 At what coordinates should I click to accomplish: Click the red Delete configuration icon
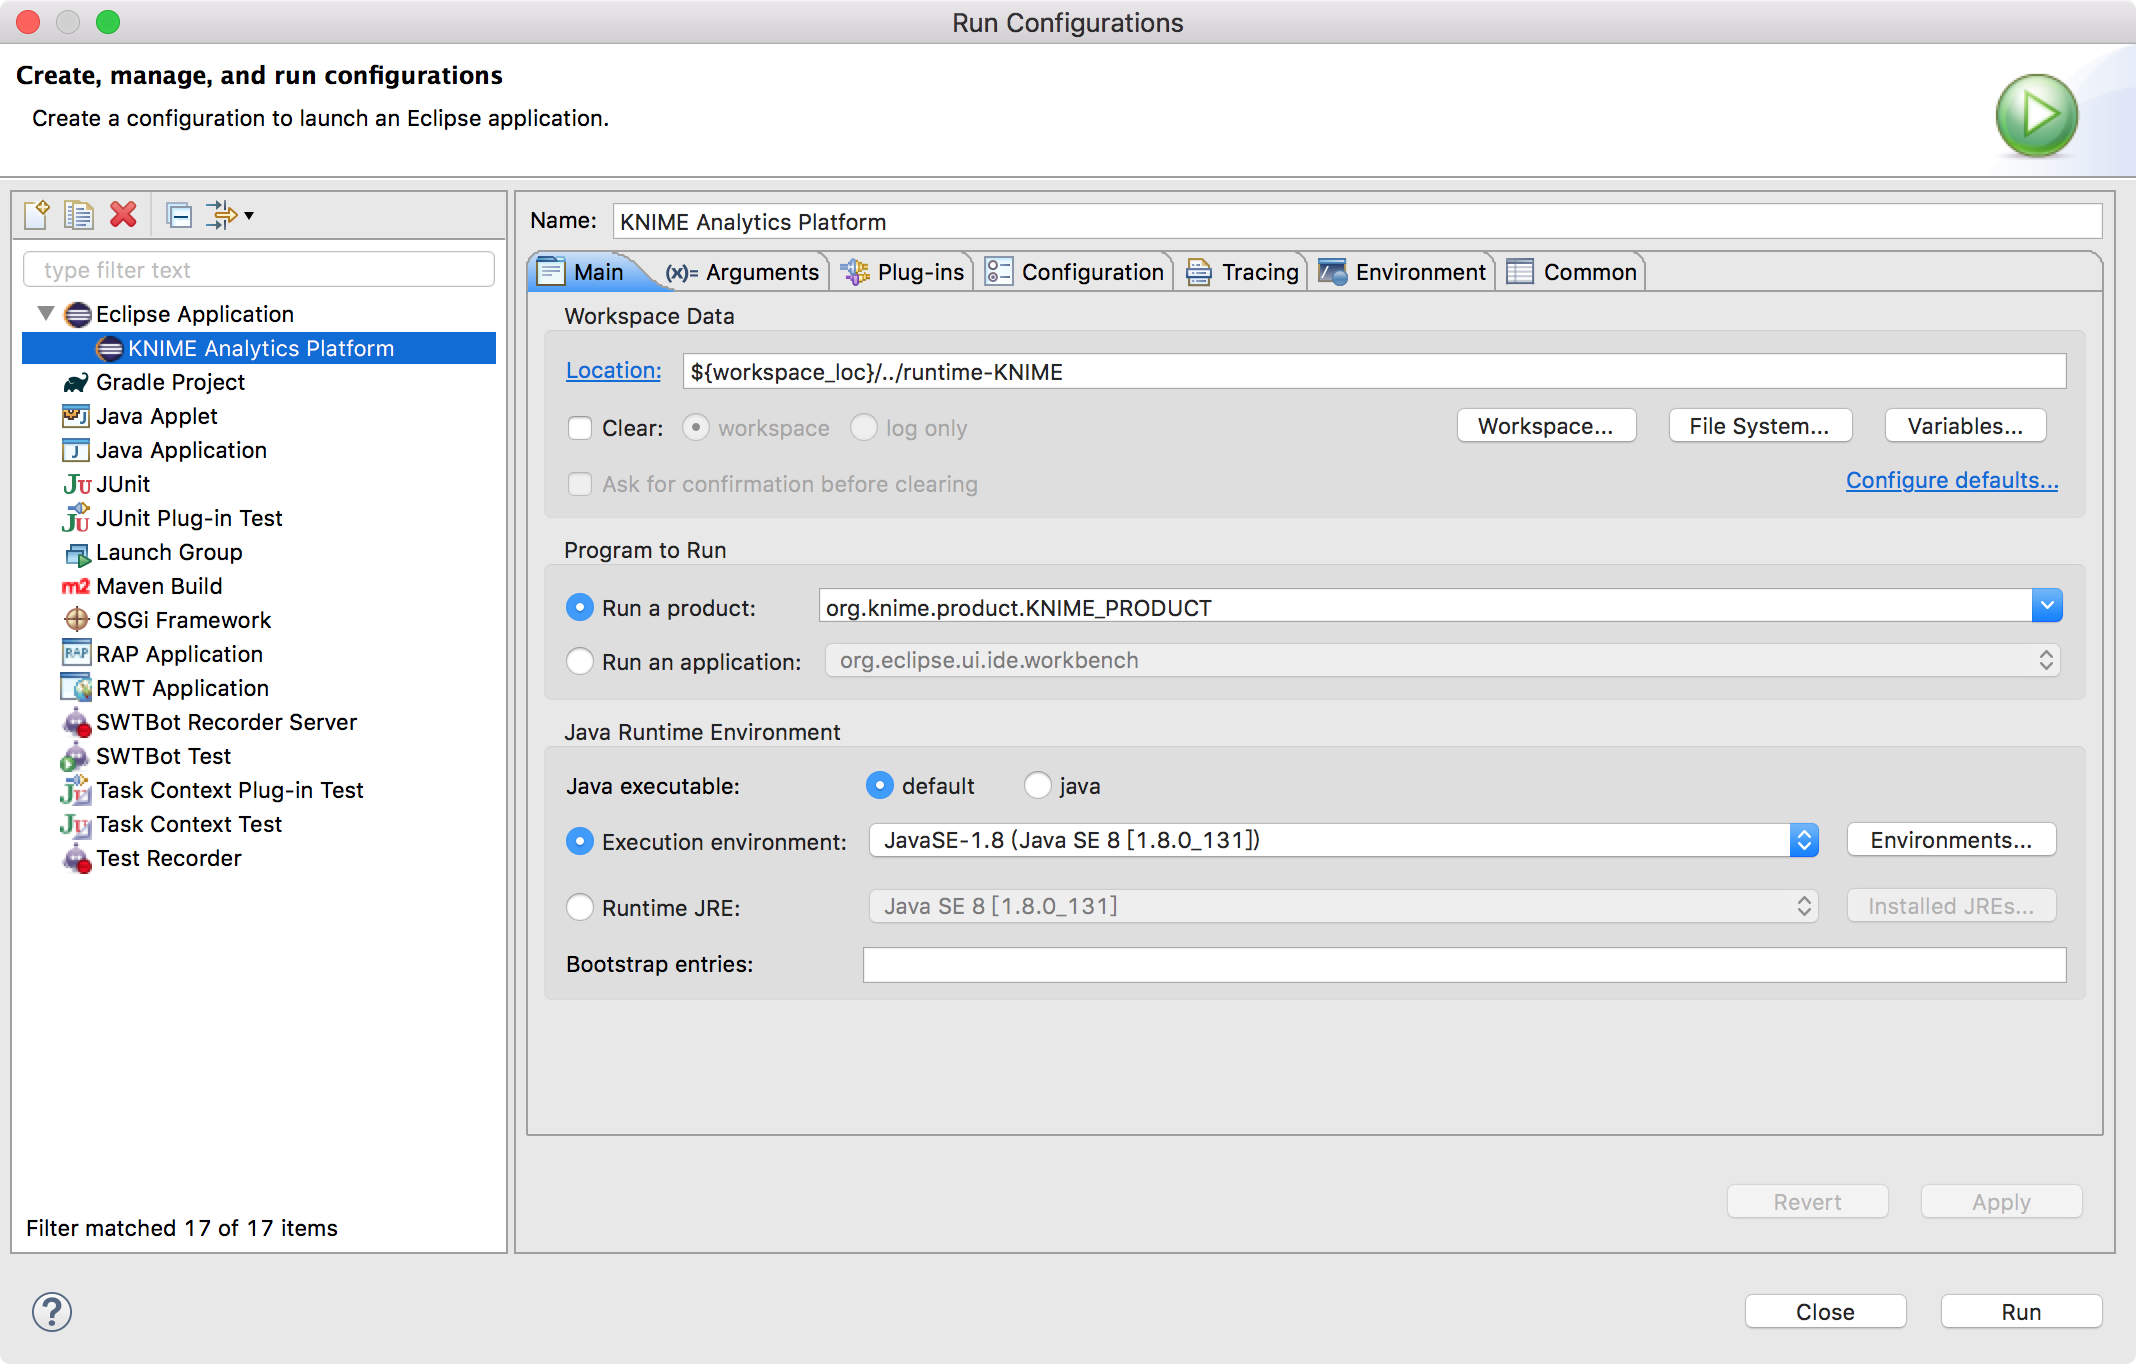click(123, 215)
